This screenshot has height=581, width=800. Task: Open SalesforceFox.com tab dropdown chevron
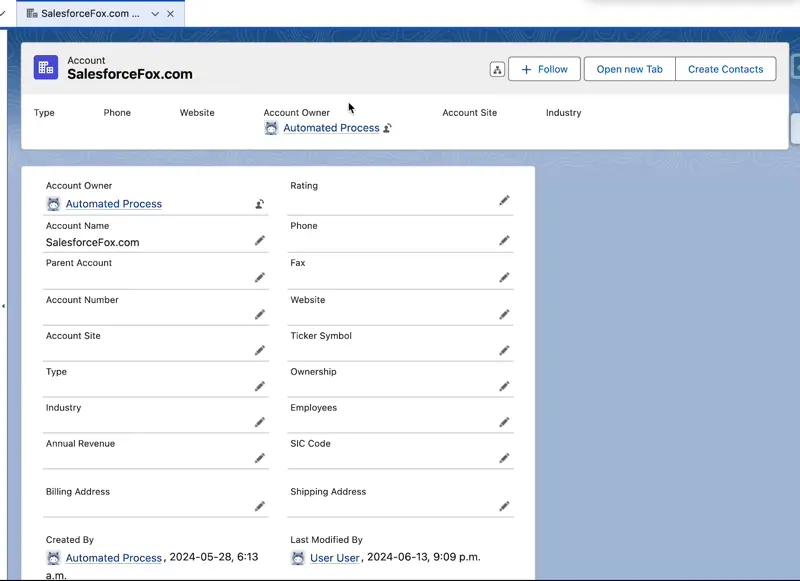pyautogui.click(x=155, y=14)
